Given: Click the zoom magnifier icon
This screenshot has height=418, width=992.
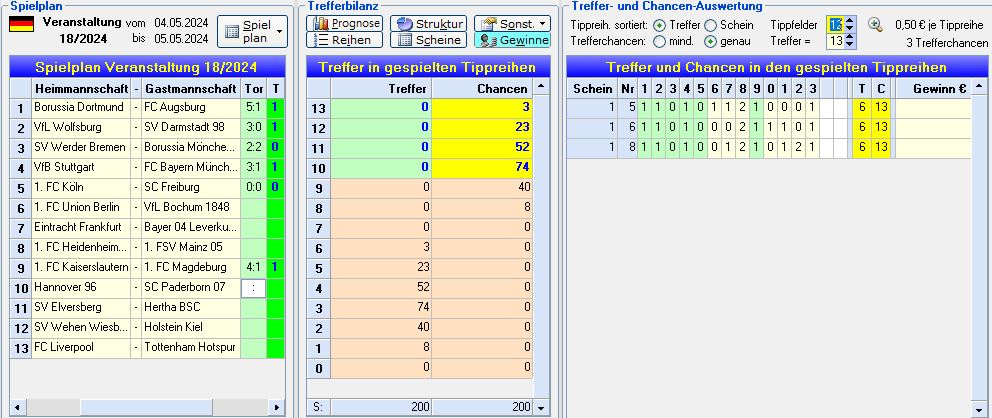Looking at the screenshot, I should [x=875, y=25].
